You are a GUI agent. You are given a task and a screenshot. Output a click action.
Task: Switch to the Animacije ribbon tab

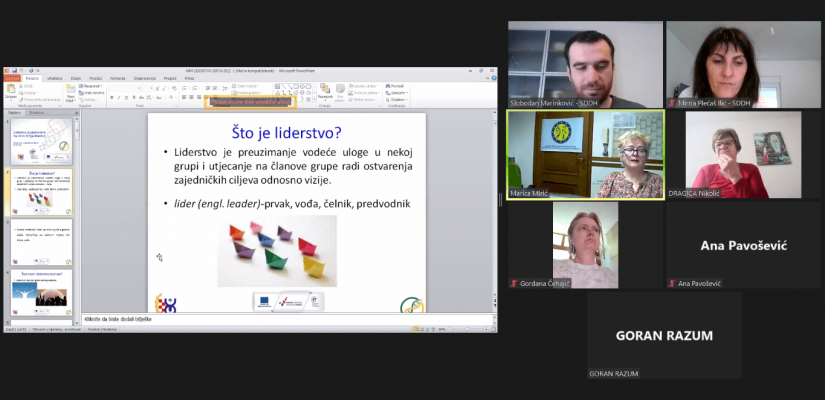click(118, 78)
